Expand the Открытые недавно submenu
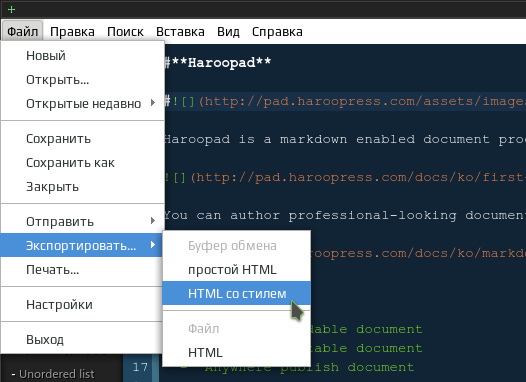Image resolution: width=526 pixels, height=382 pixels. pyautogui.click(x=83, y=104)
